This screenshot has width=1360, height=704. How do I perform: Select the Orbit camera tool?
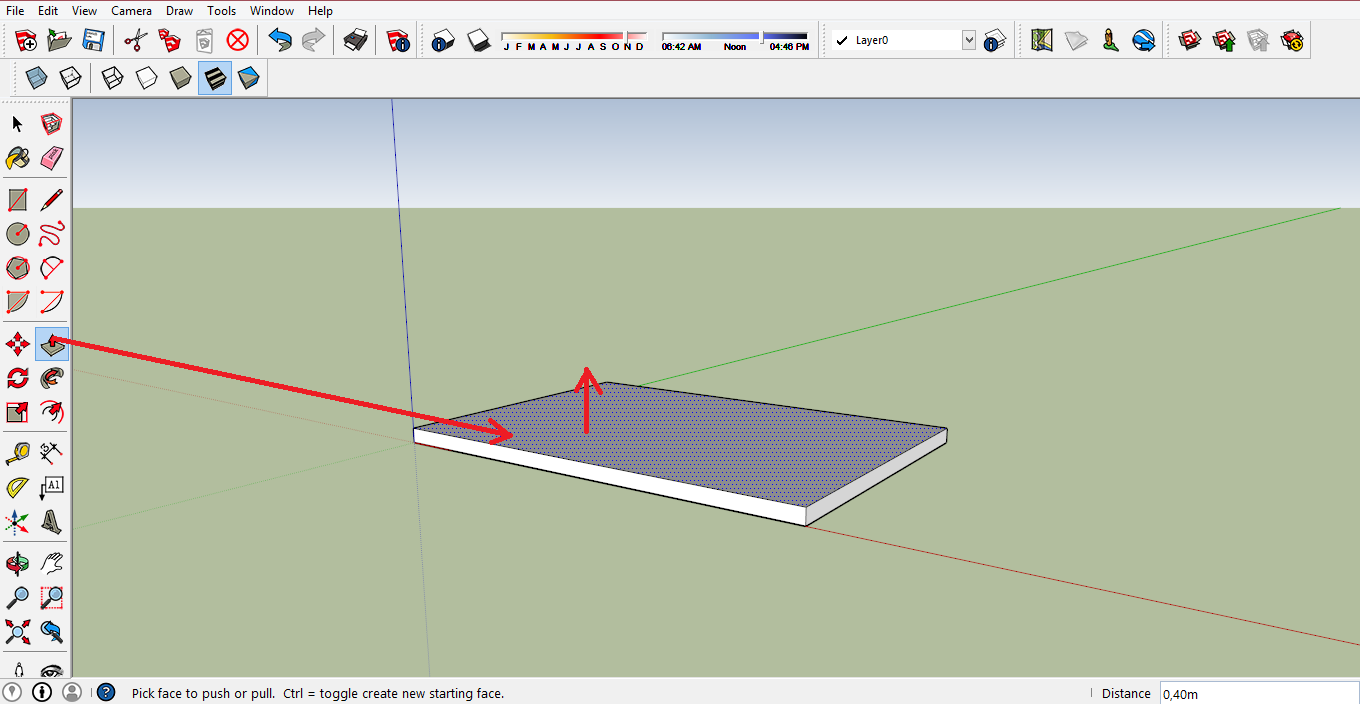[17, 564]
